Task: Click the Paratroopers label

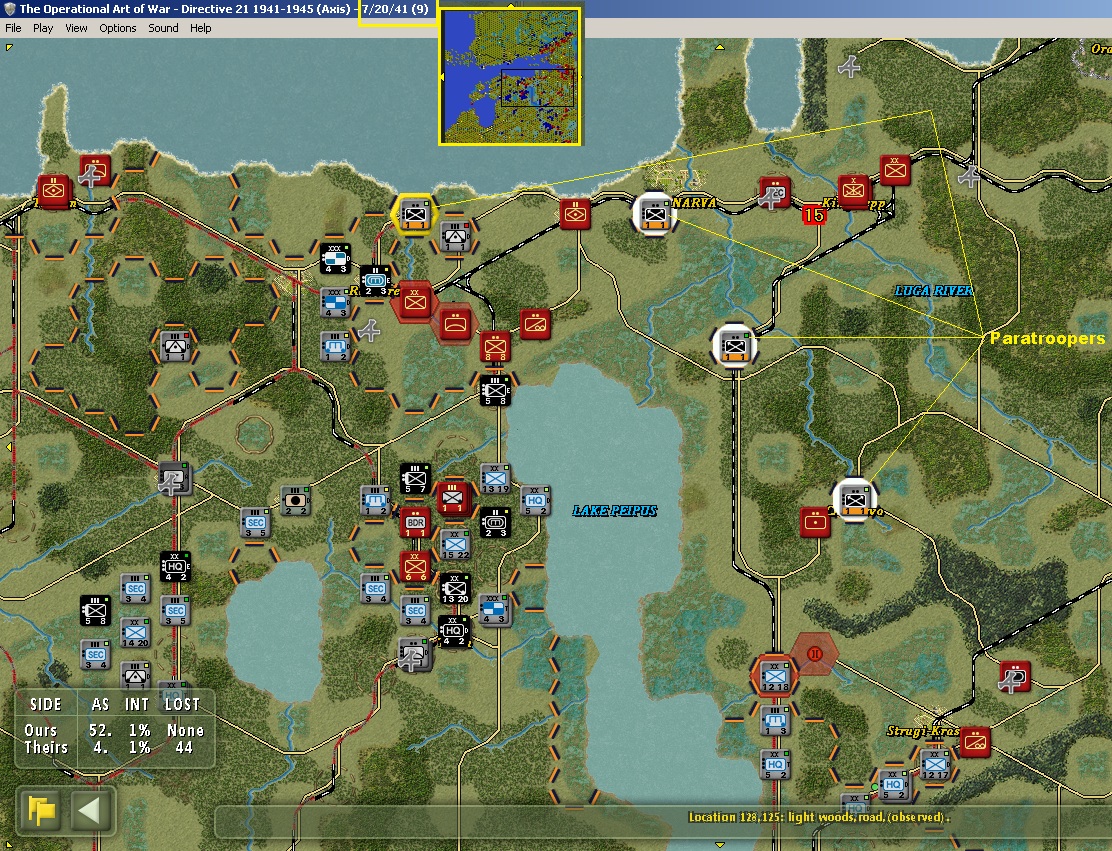Action: (x=1047, y=338)
